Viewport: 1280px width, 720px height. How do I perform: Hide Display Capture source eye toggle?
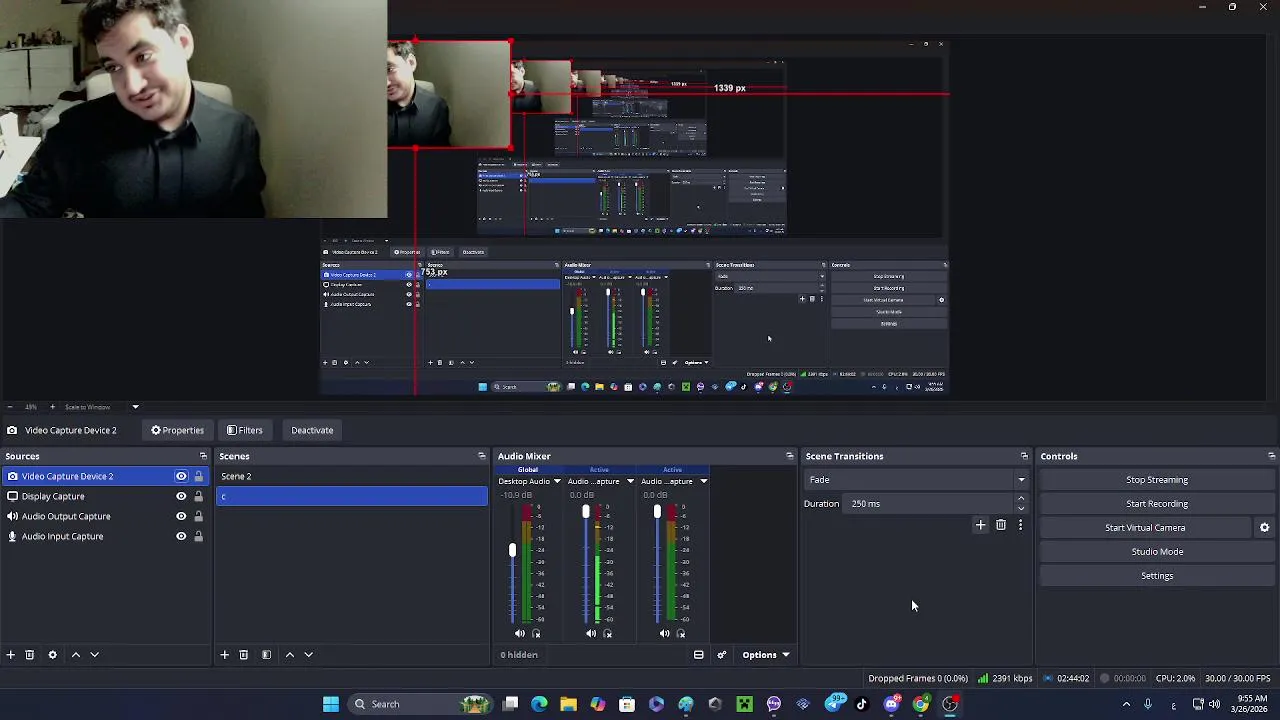(181, 496)
